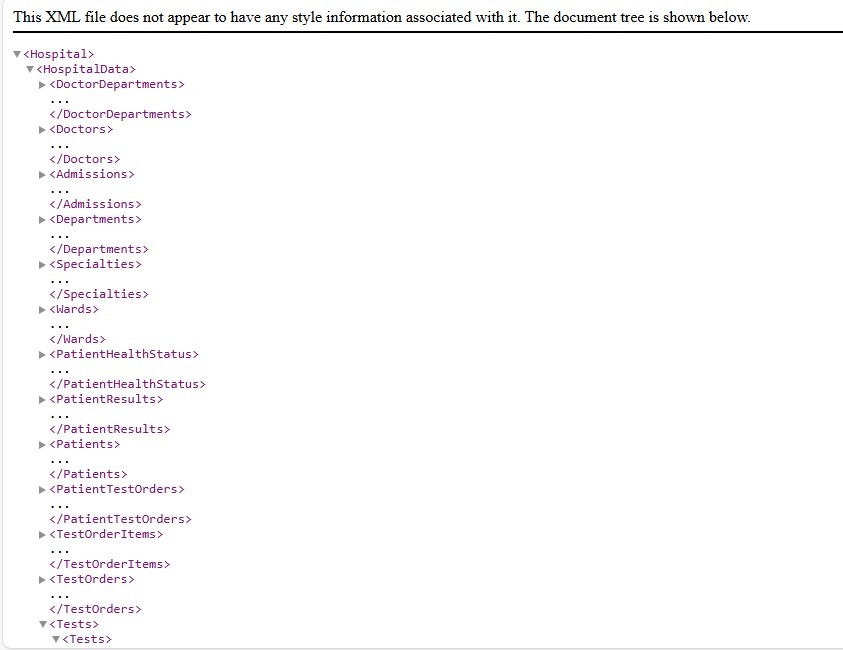Collapse the inner nested Tests node
843x650 pixels.
pyautogui.click(x=56, y=639)
